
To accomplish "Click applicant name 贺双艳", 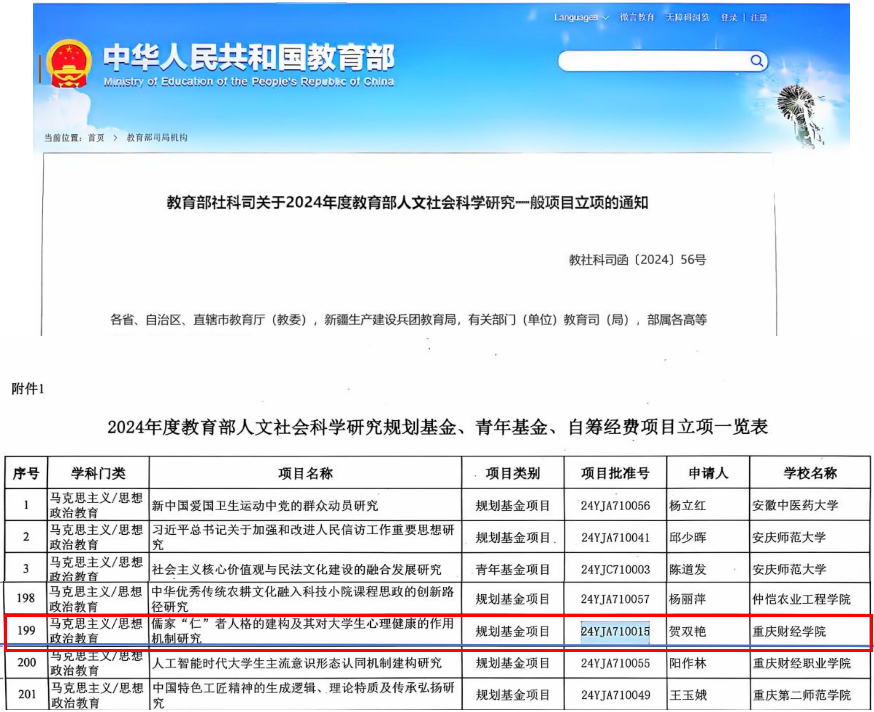I will [687, 631].
